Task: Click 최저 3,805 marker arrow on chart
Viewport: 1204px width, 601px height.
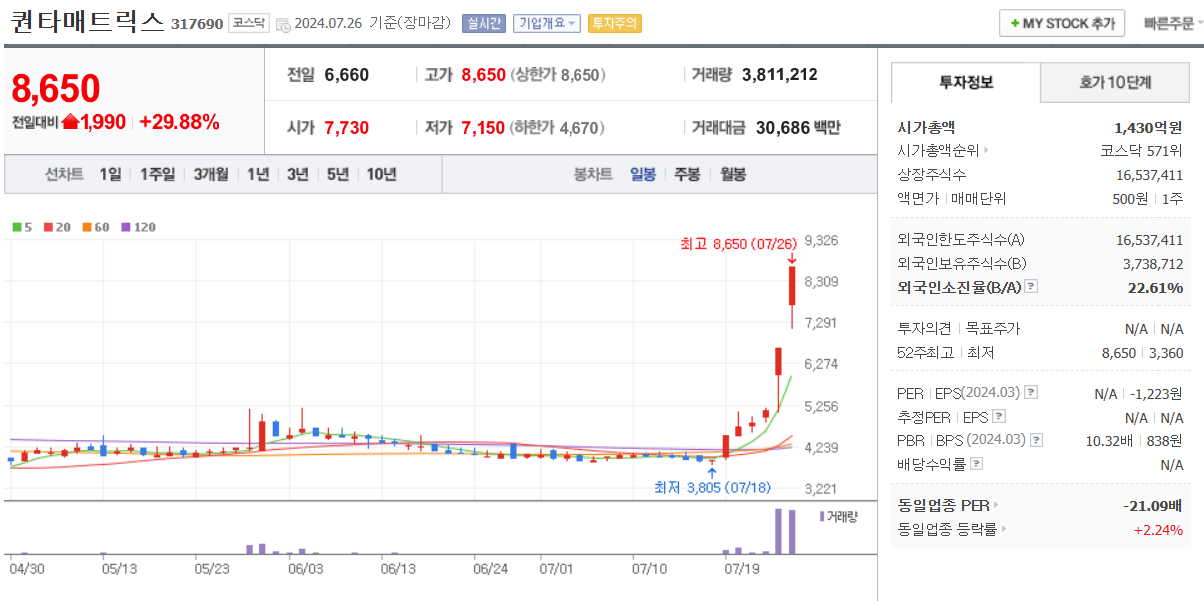Action: 711,472
